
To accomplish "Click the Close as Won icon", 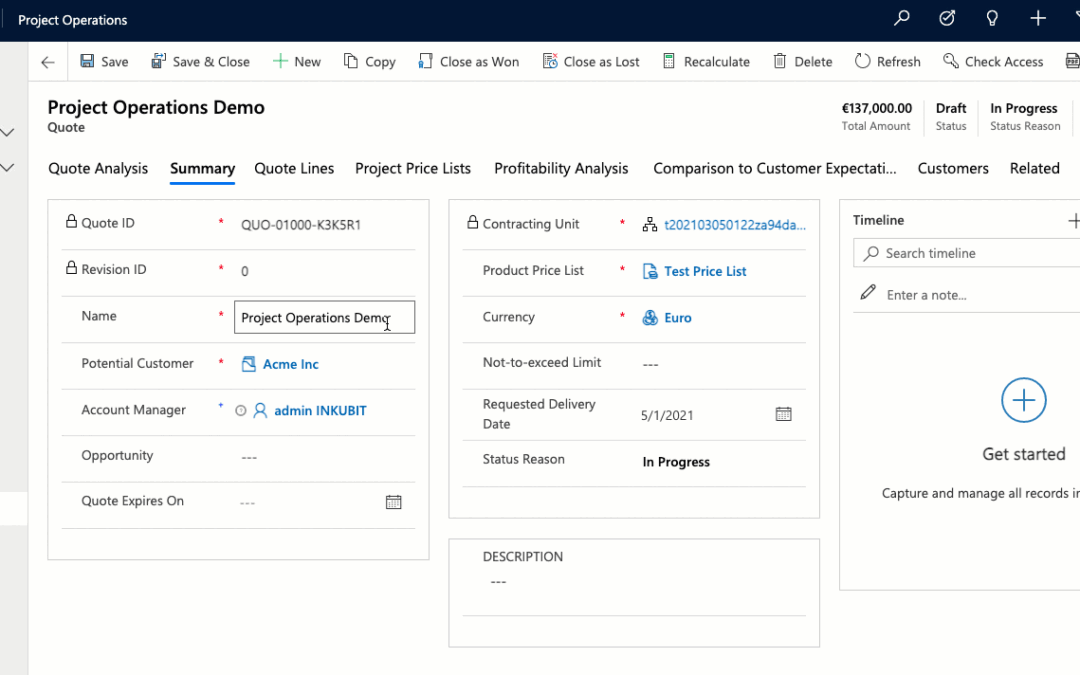I will (425, 61).
